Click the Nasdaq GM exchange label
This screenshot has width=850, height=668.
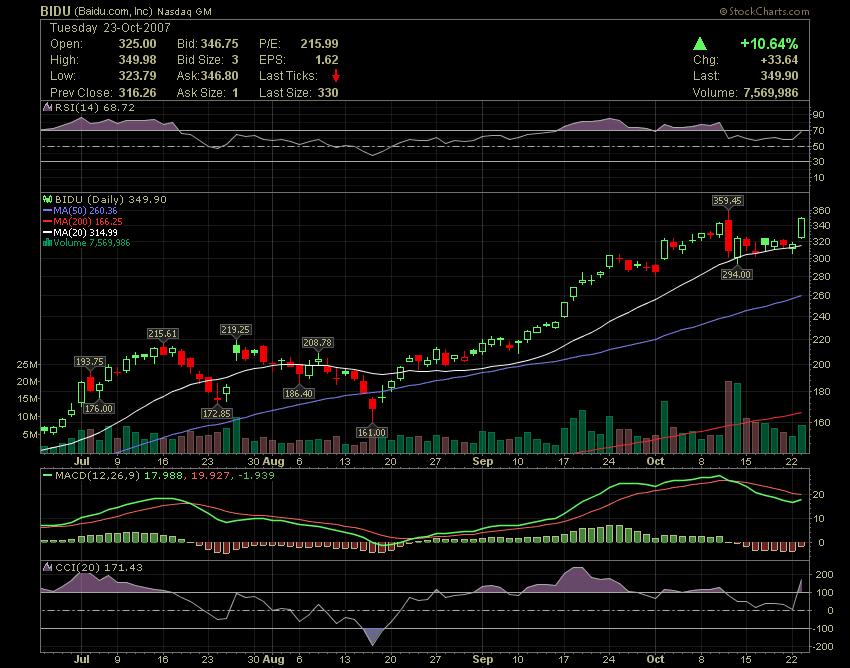pyautogui.click(x=184, y=12)
